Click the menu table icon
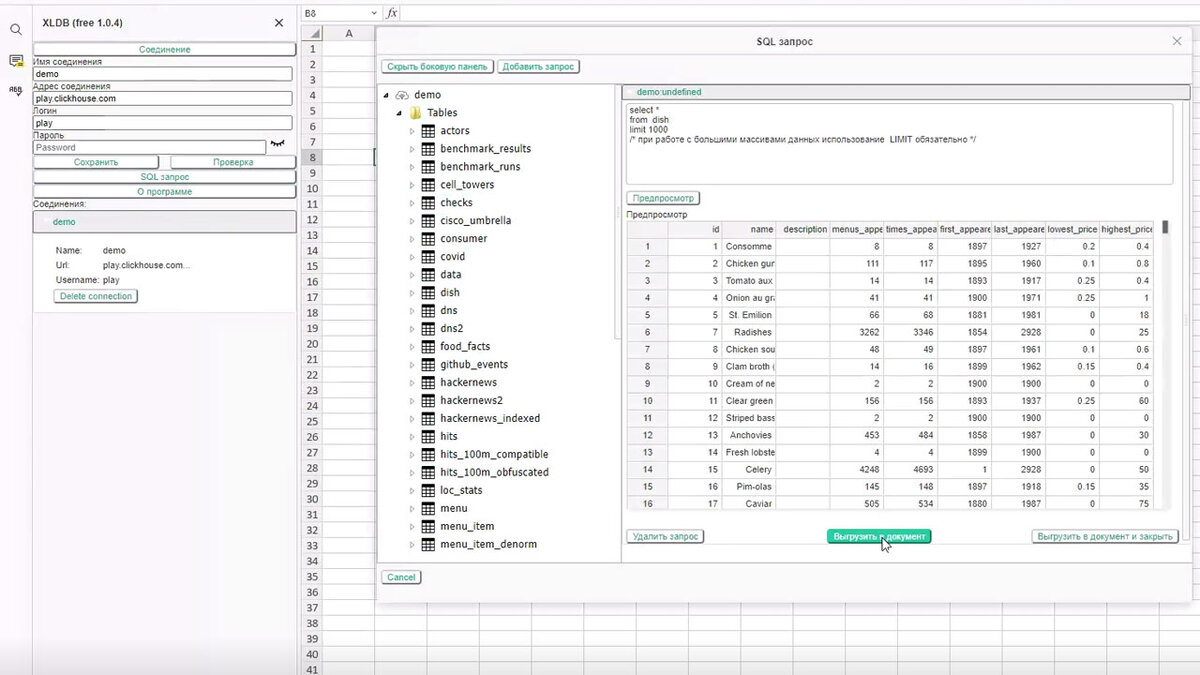The image size is (1200, 675). coord(428,509)
